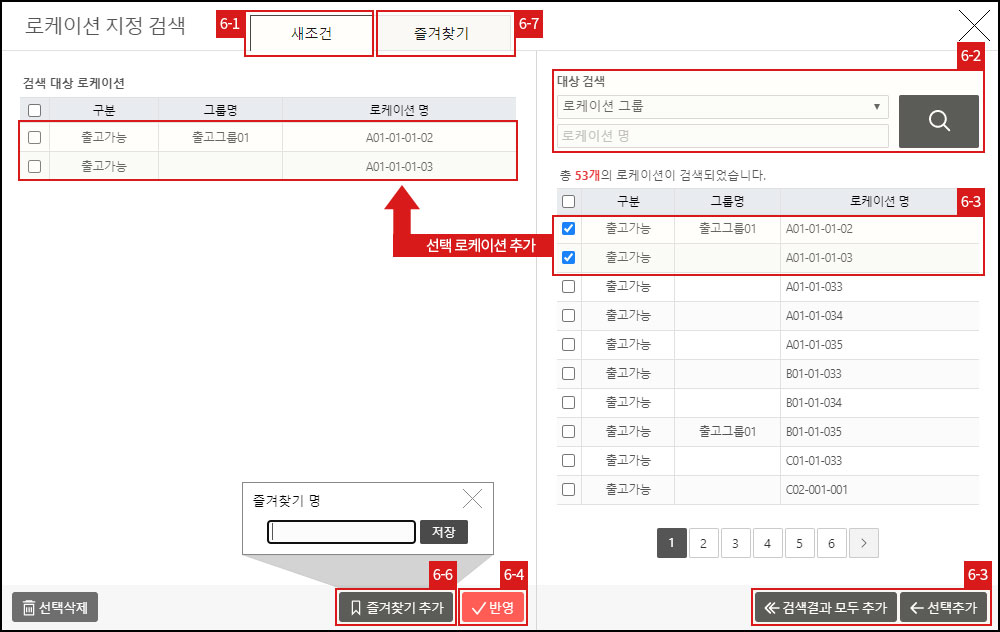
Task: Click the 저장 button in the popup
Action: point(443,532)
